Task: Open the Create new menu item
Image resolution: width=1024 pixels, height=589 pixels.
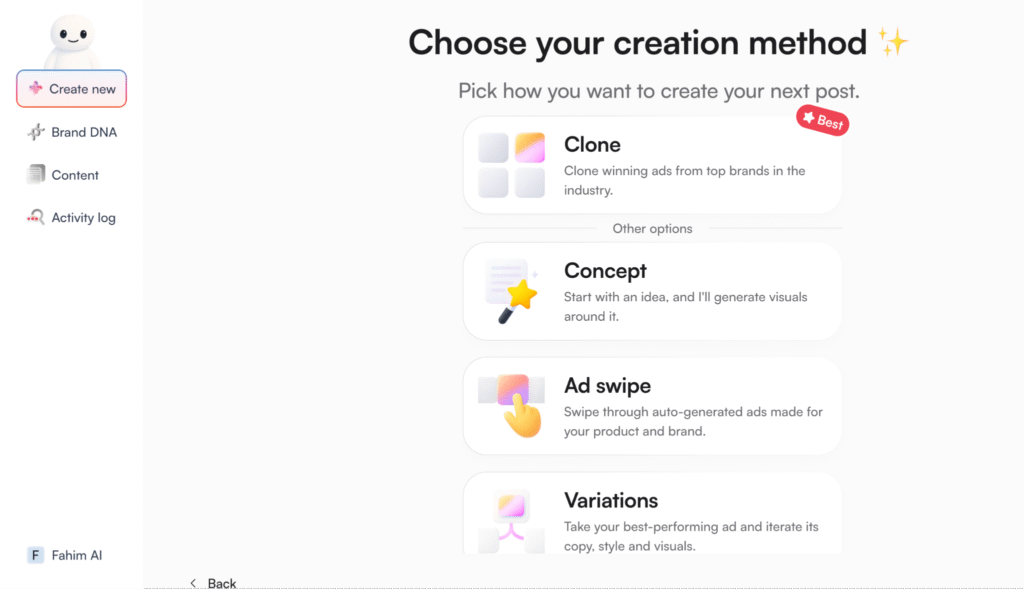Action: click(x=82, y=89)
